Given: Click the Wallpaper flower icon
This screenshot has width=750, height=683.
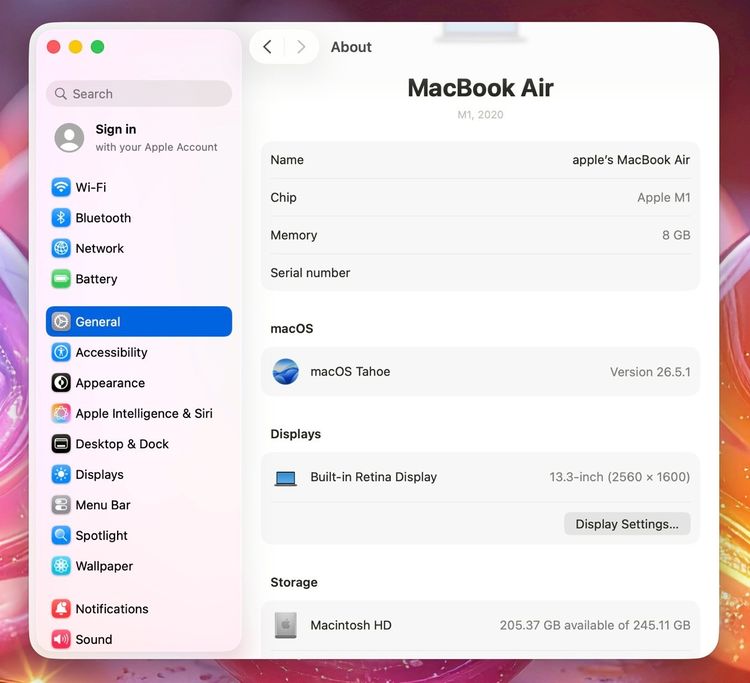Looking at the screenshot, I should tap(61, 566).
